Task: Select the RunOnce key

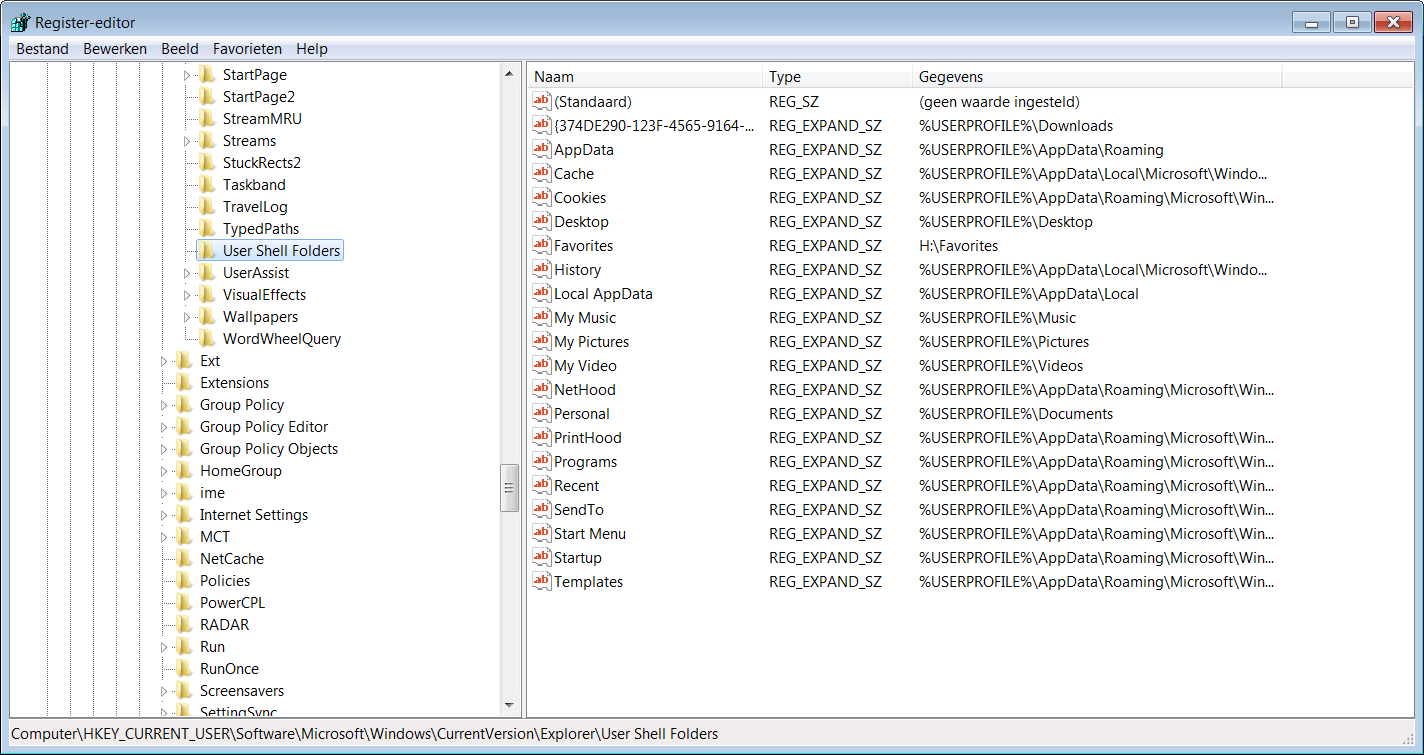Action: (229, 669)
